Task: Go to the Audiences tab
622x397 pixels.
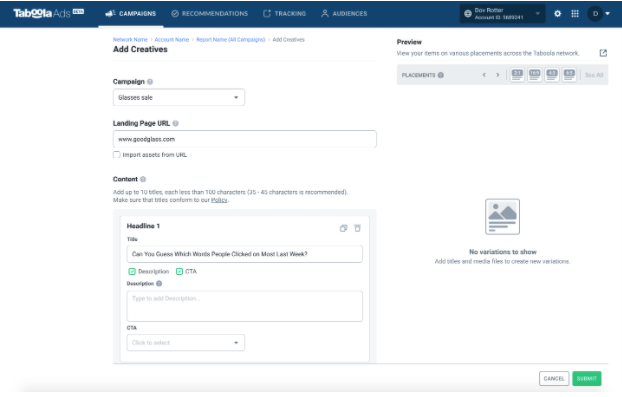Action: click(x=344, y=13)
